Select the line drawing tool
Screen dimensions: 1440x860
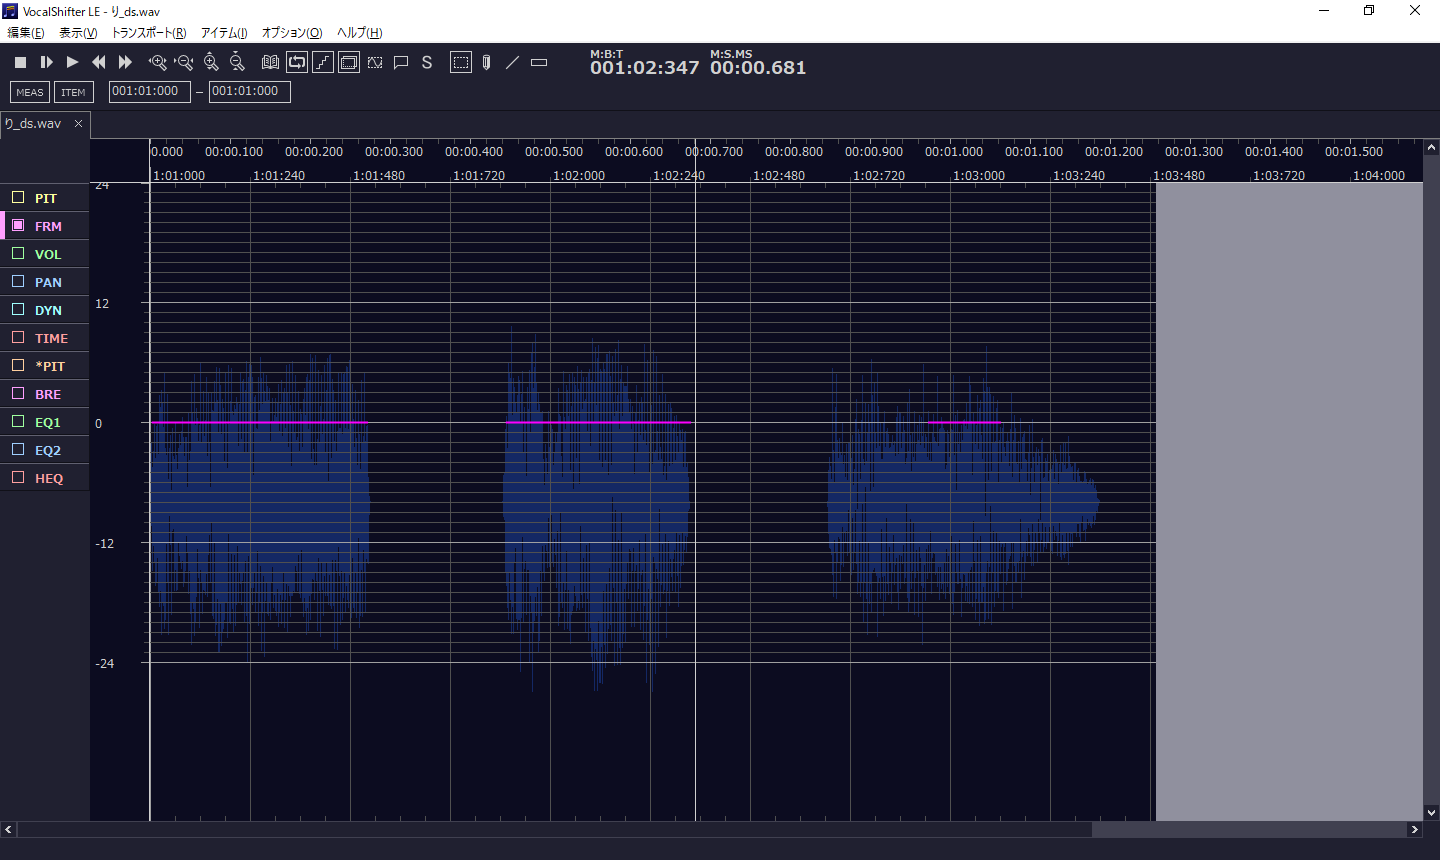[x=512, y=62]
